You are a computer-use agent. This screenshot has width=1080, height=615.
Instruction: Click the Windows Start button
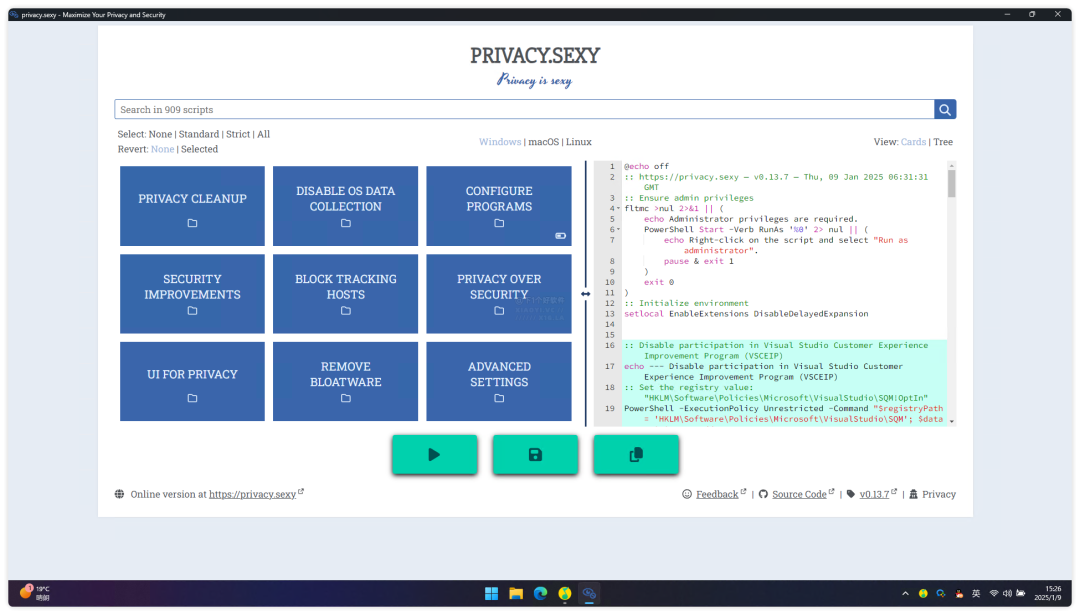491,593
